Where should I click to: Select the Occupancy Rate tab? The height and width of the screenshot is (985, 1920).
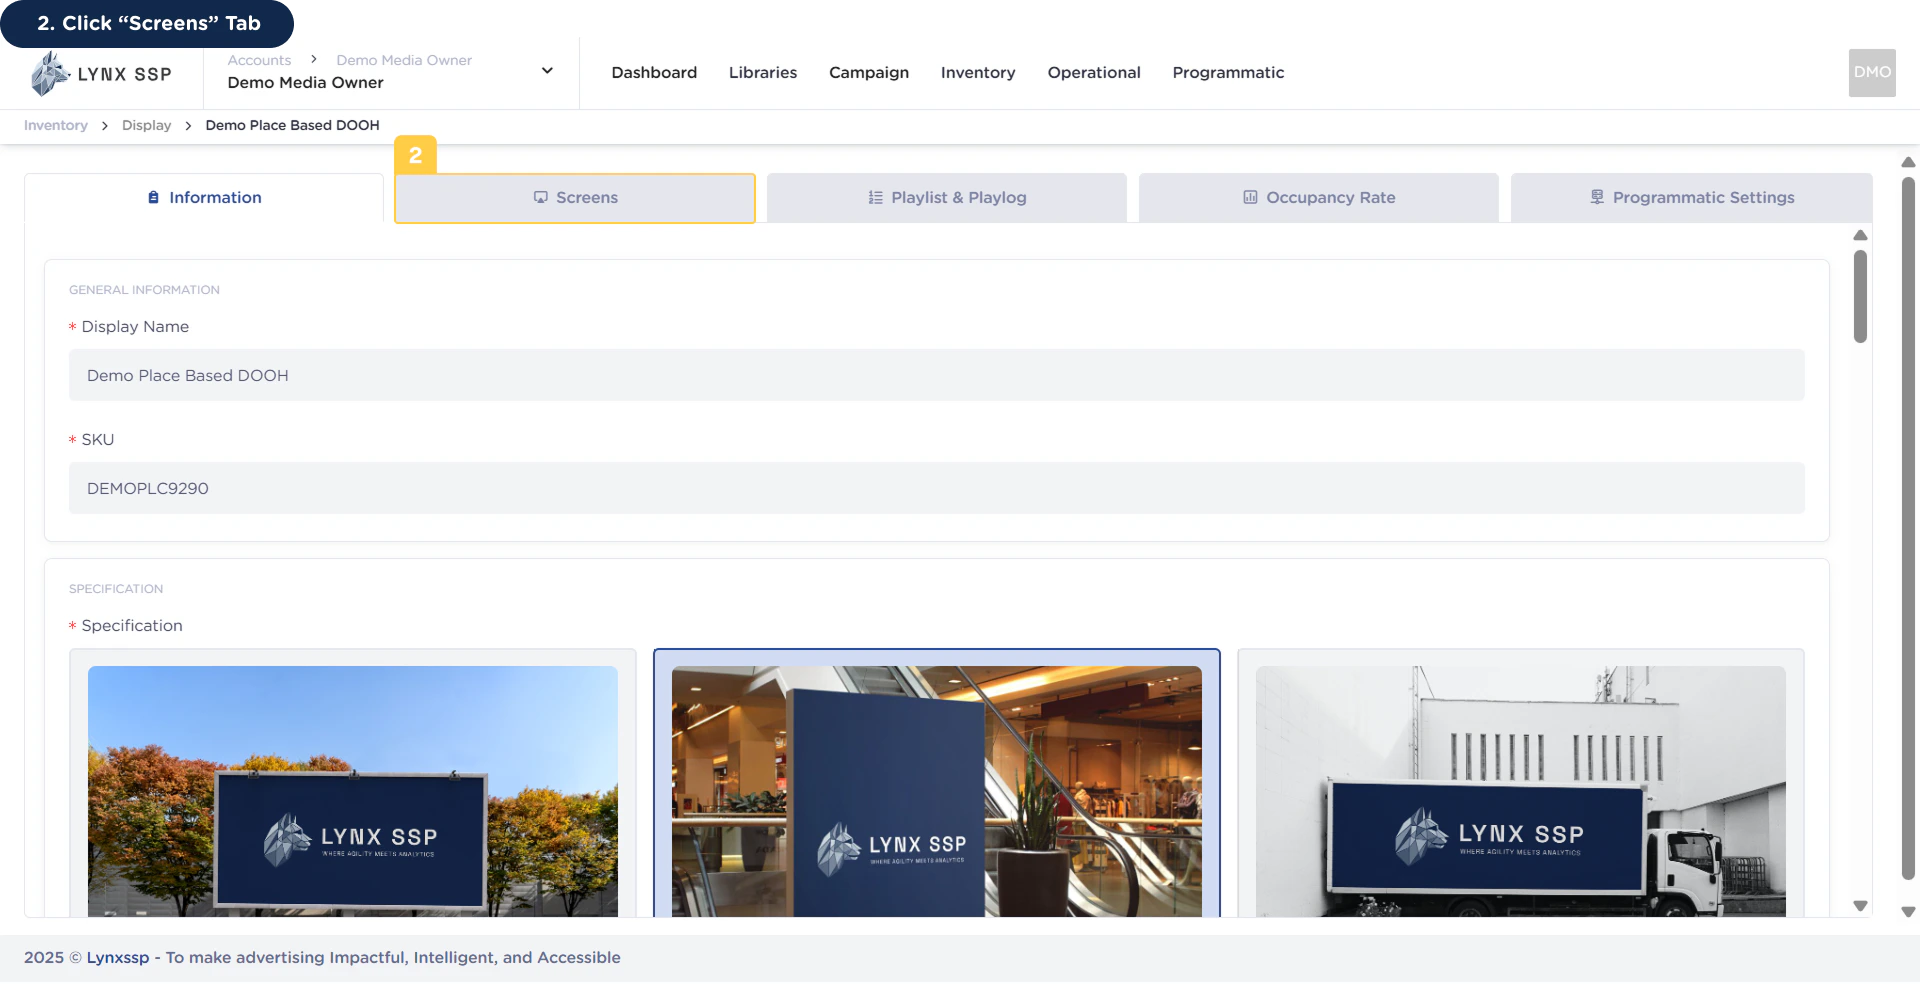[x=1318, y=197]
